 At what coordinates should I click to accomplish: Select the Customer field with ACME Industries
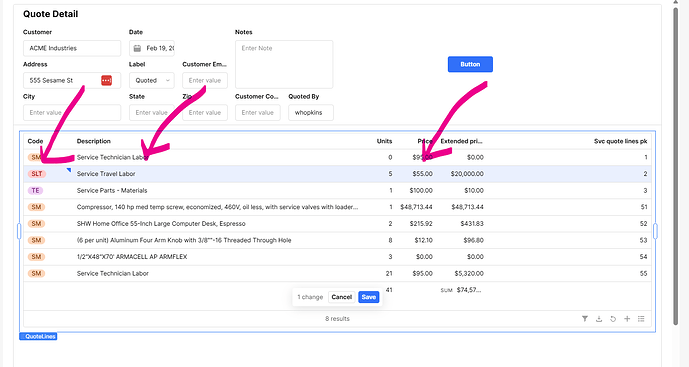[x=72, y=48]
